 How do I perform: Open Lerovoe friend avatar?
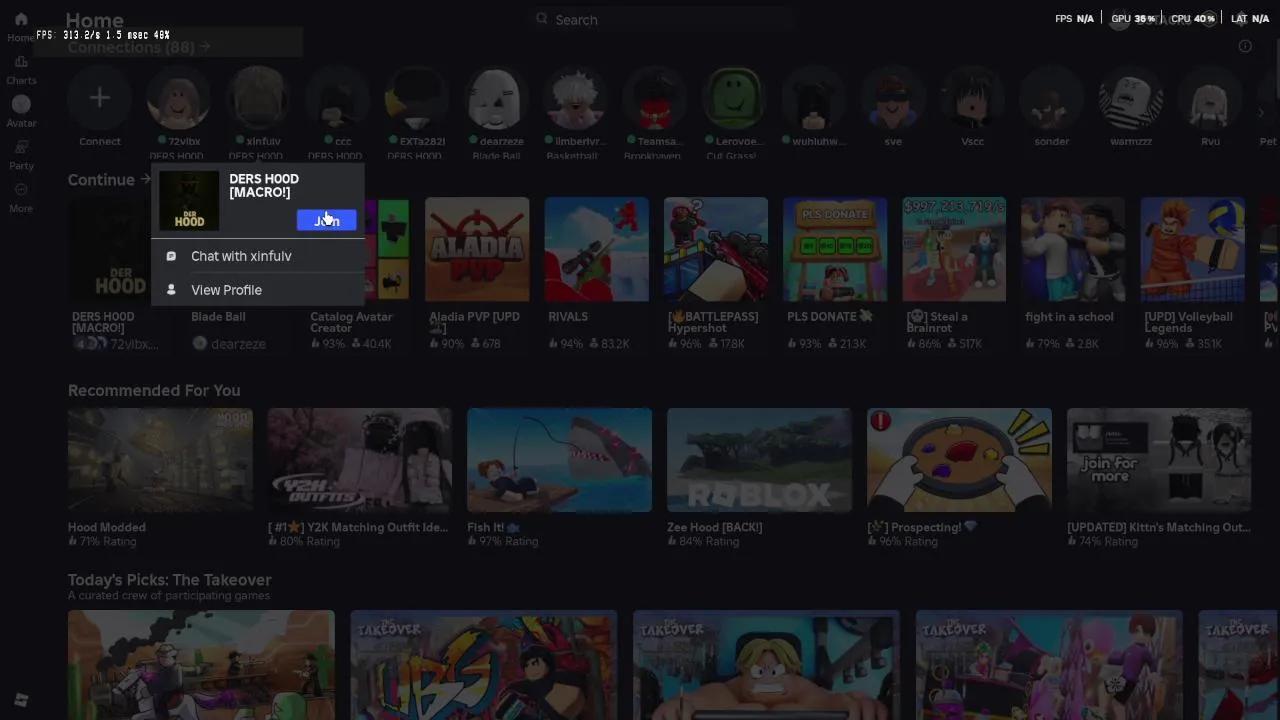(x=734, y=98)
